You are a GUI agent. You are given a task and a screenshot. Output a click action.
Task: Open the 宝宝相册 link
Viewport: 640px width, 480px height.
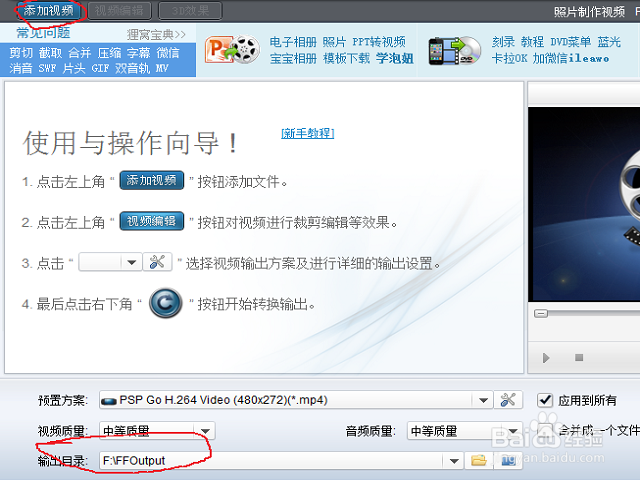coord(293,58)
